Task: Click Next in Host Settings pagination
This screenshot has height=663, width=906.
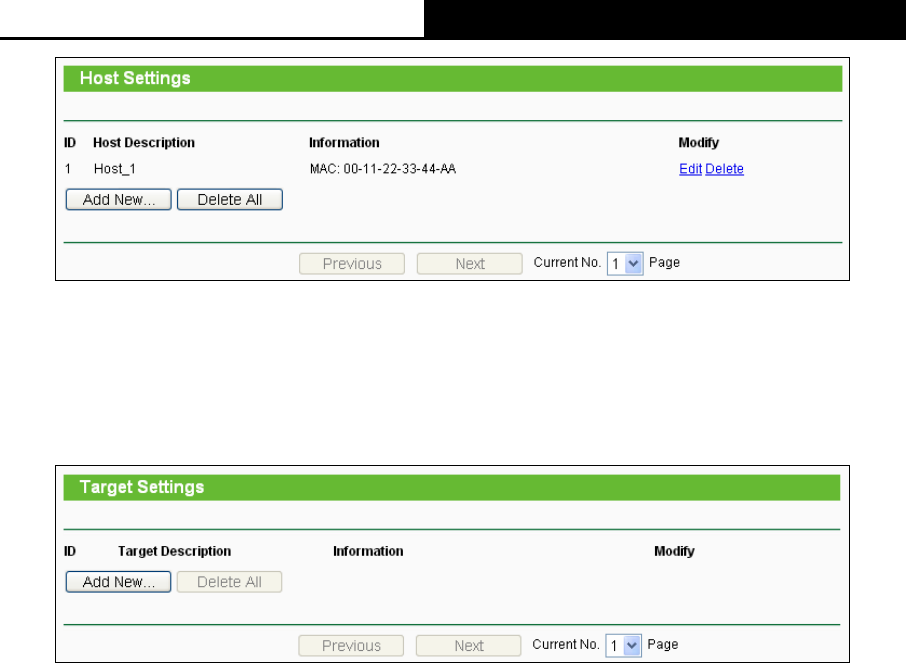Action: tap(470, 264)
